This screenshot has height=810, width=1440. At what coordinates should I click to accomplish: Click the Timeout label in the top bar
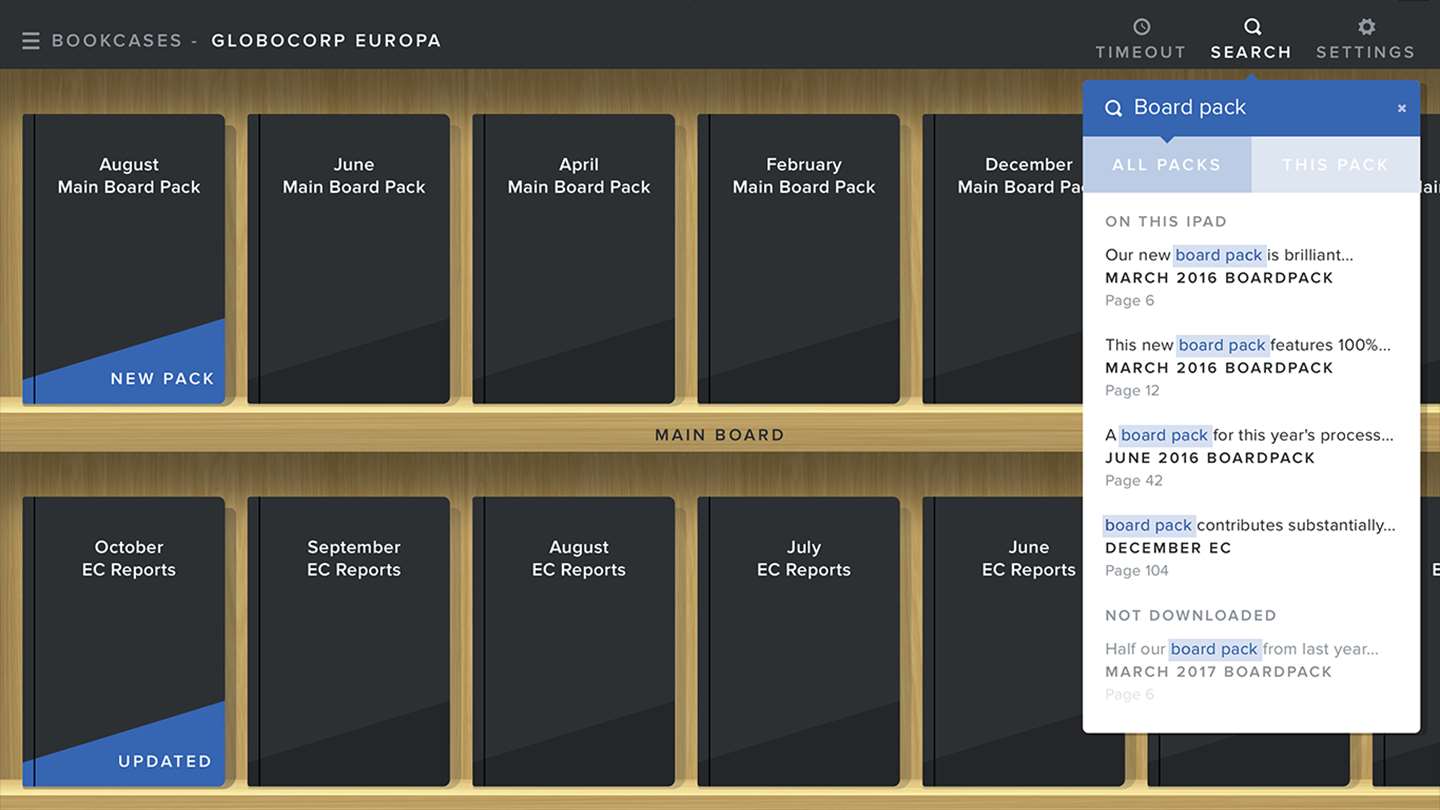1141,52
